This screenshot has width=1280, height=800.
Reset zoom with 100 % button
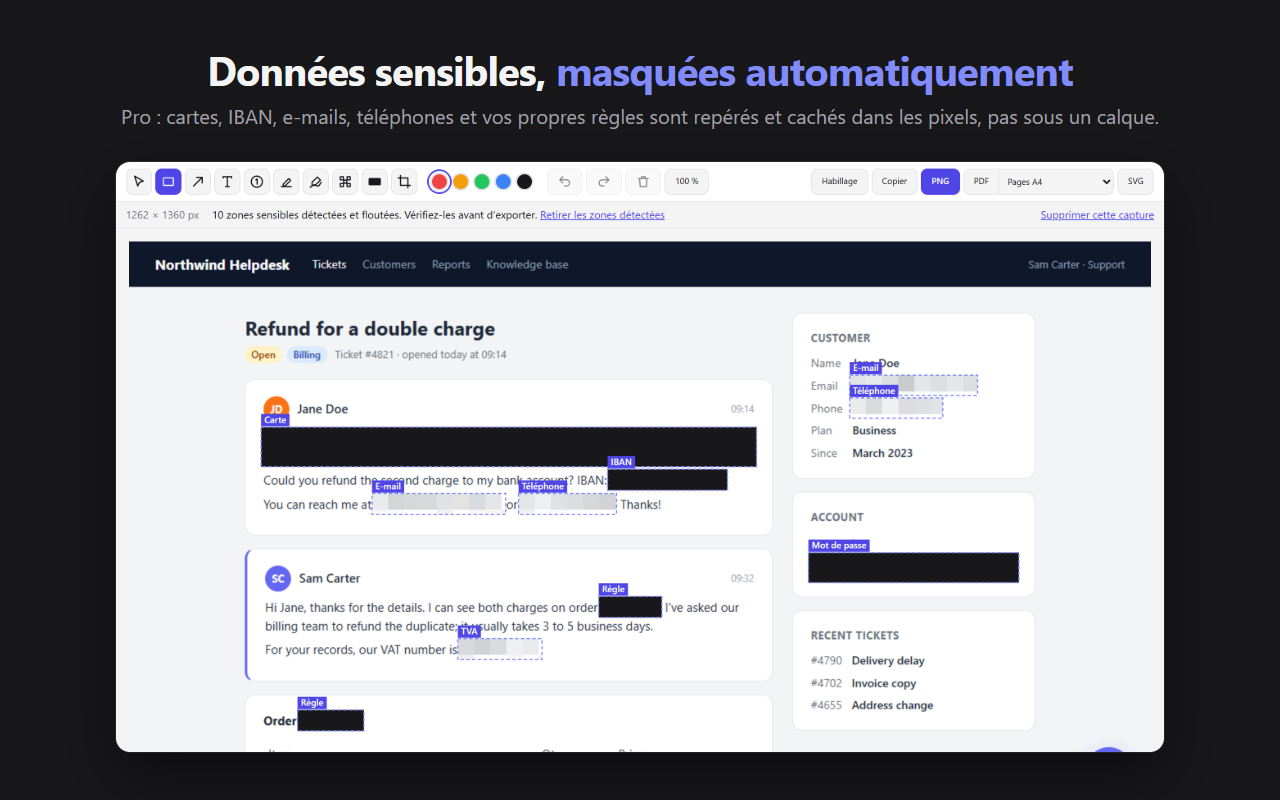(687, 182)
